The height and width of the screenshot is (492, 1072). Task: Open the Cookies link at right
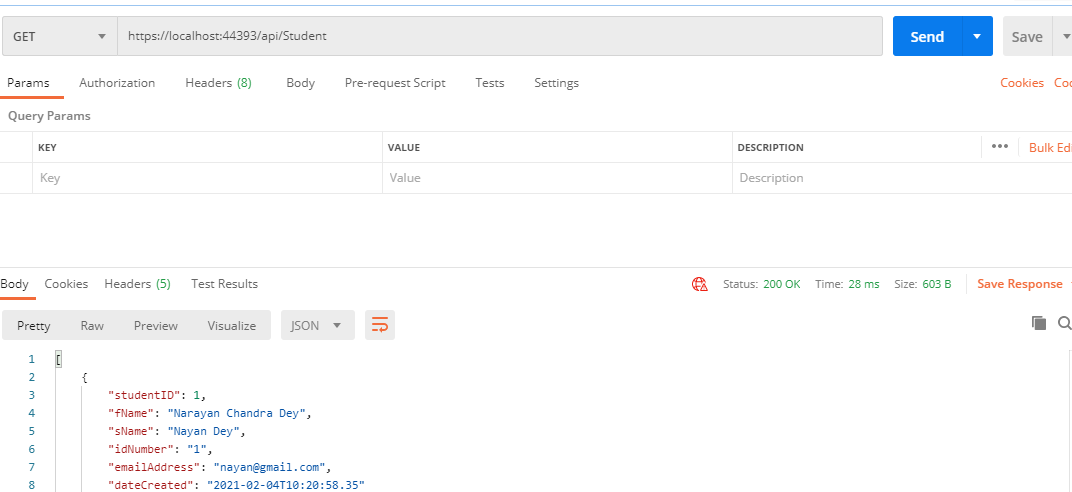1021,83
